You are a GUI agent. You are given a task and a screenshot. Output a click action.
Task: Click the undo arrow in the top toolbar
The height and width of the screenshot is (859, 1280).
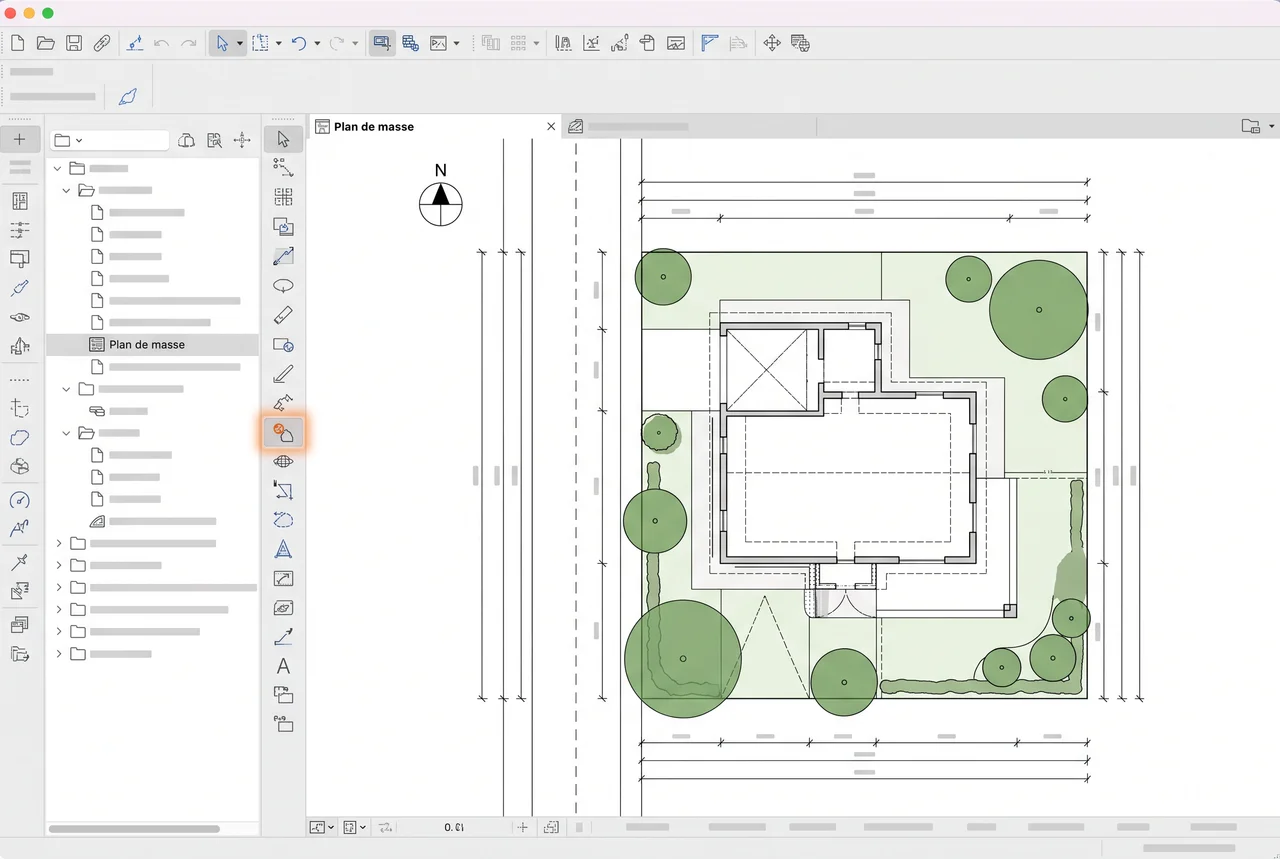(162, 43)
